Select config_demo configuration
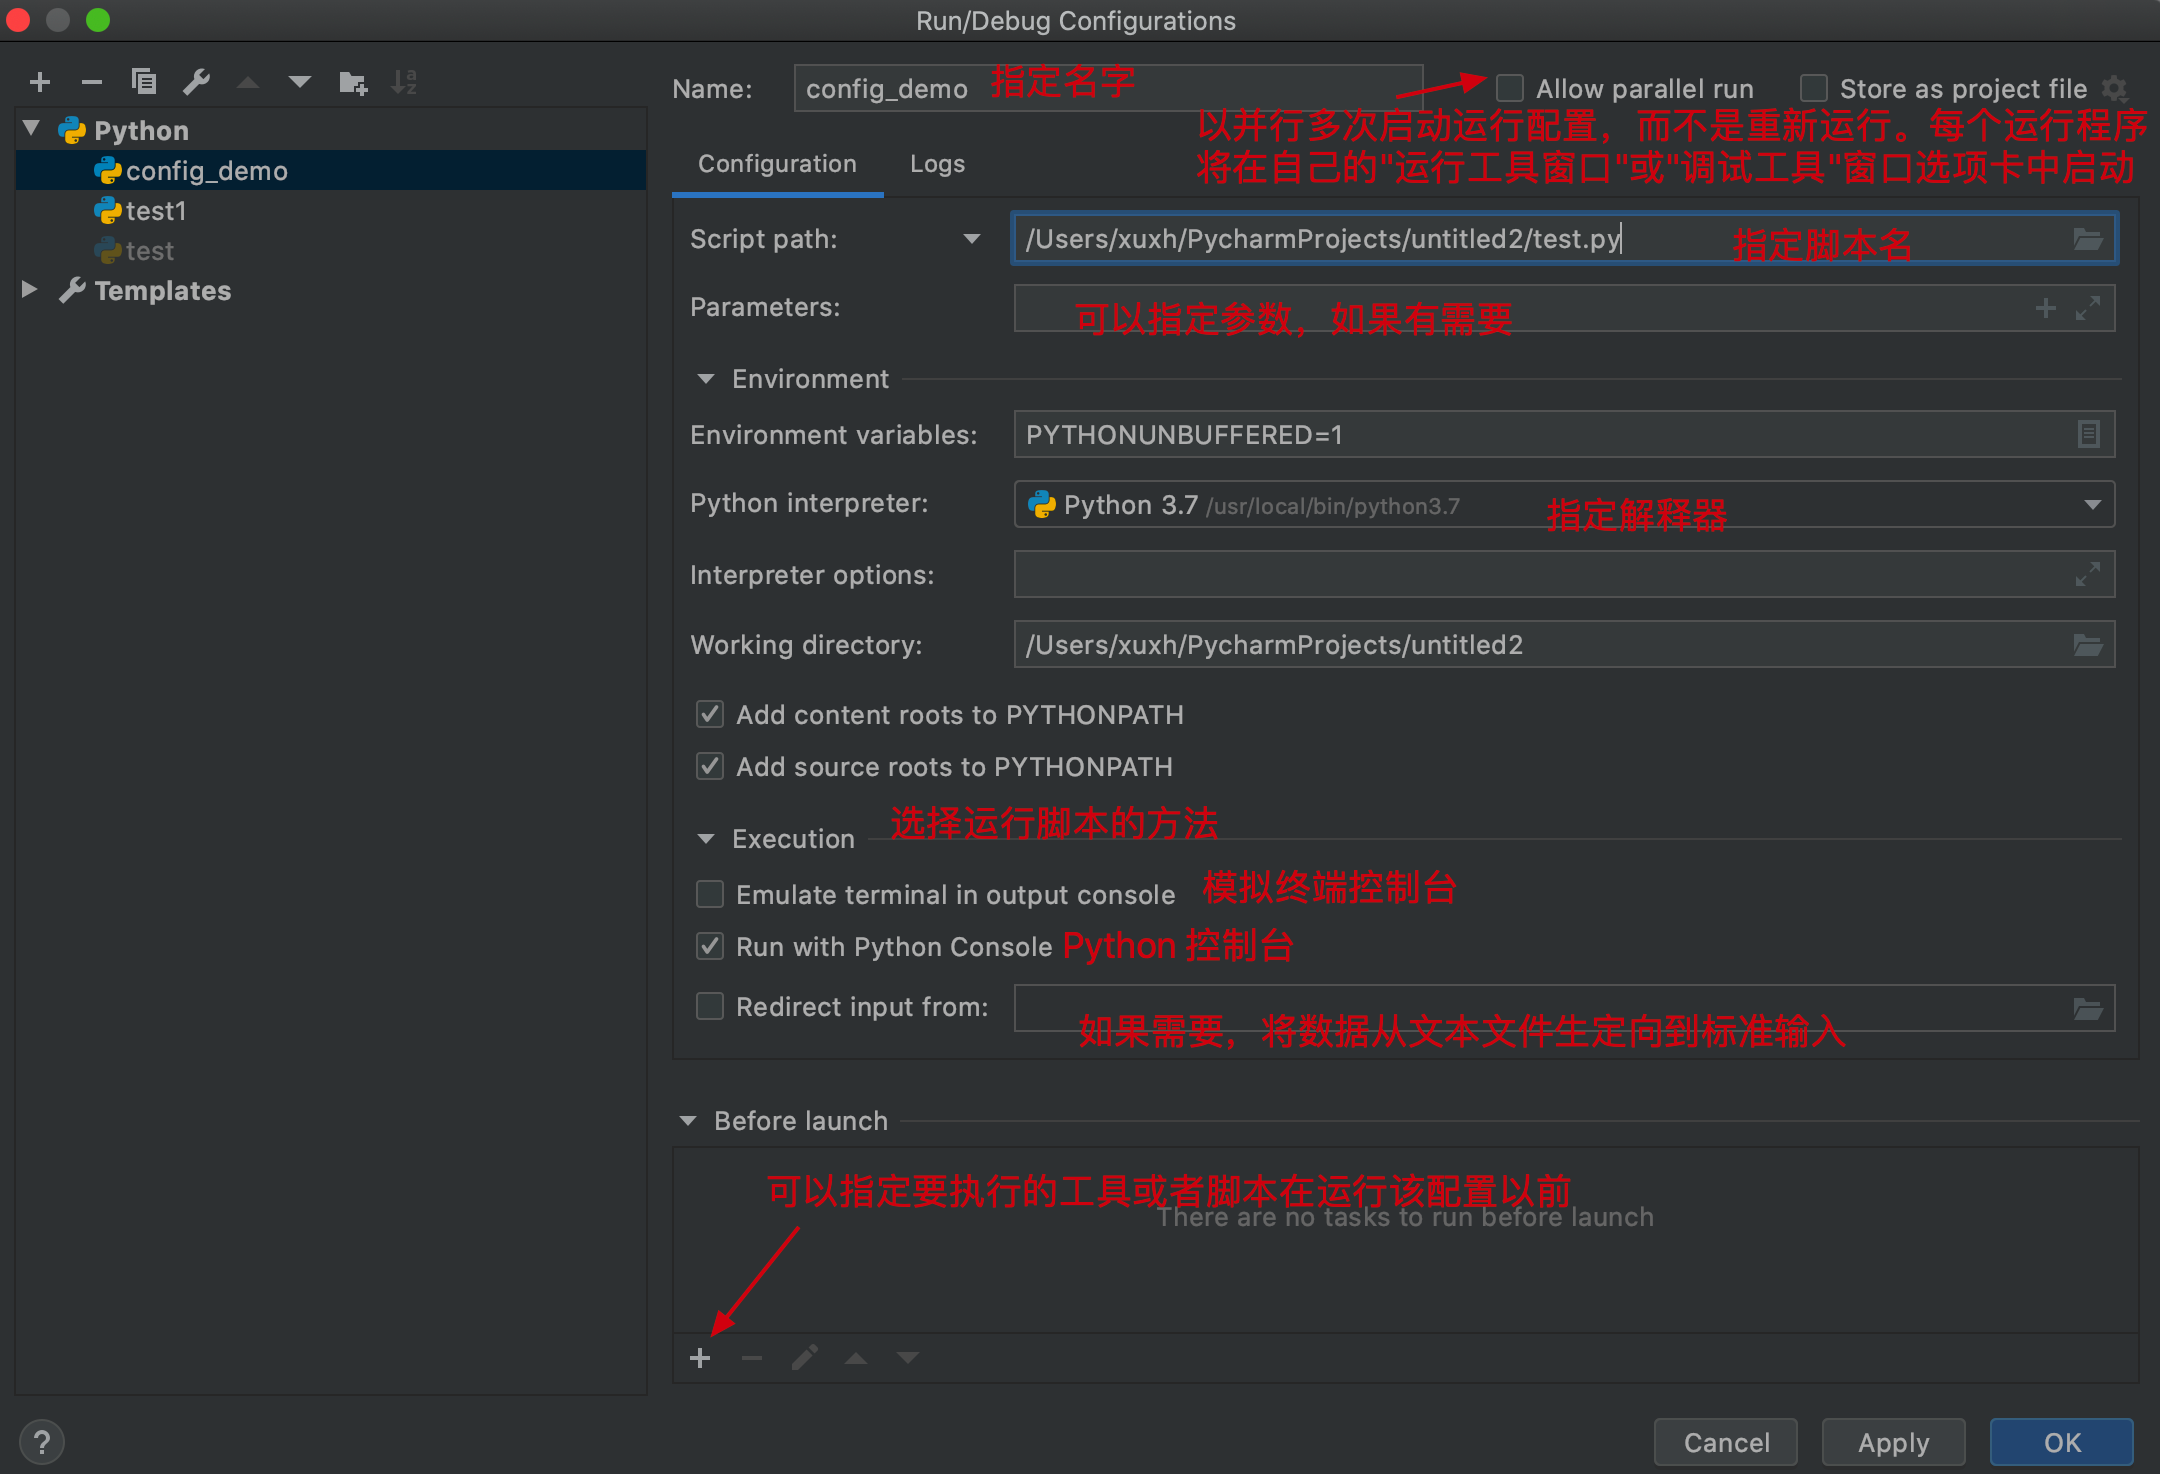Image resolution: width=2160 pixels, height=1474 pixels. point(331,171)
